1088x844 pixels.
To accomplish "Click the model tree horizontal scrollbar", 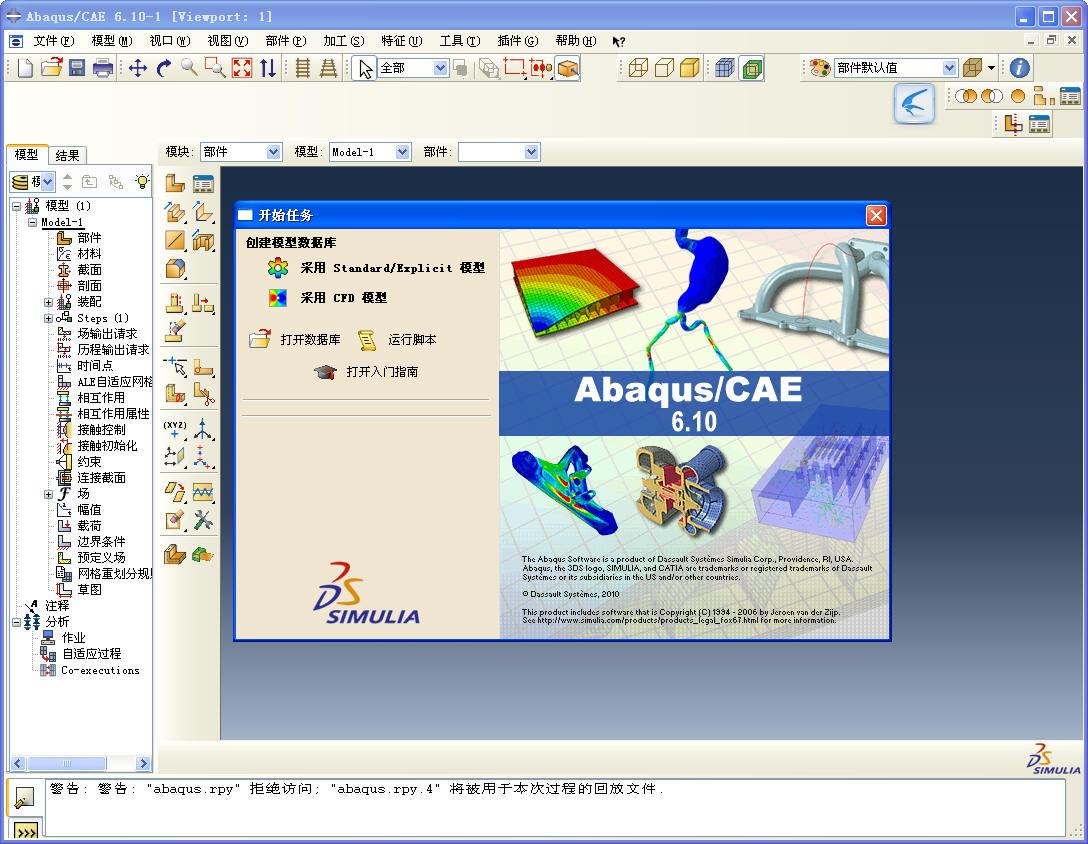I will [x=67, y=763].
